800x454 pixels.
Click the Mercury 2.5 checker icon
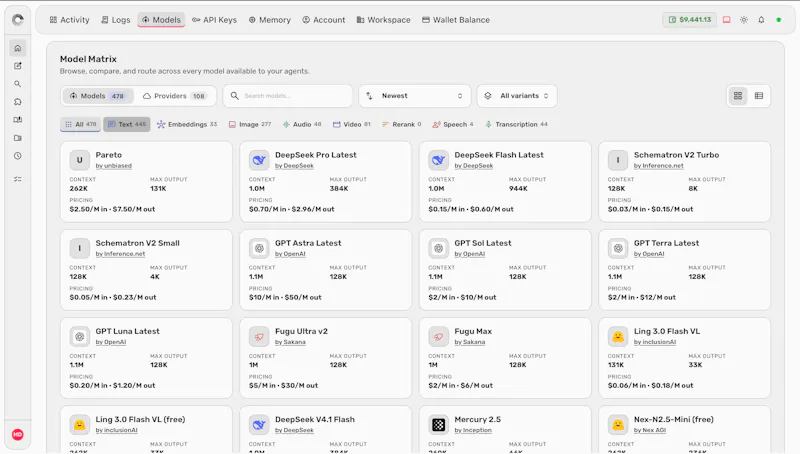[x=438, y=425]
